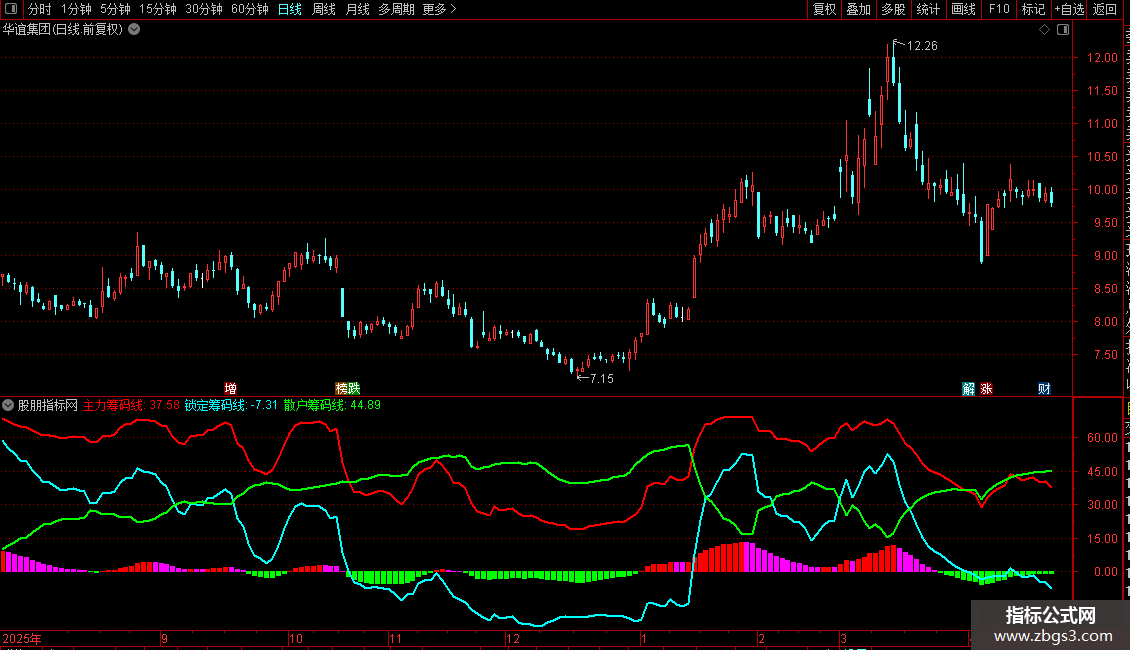Select the 1分钟 period tab

tap(76, 9)
